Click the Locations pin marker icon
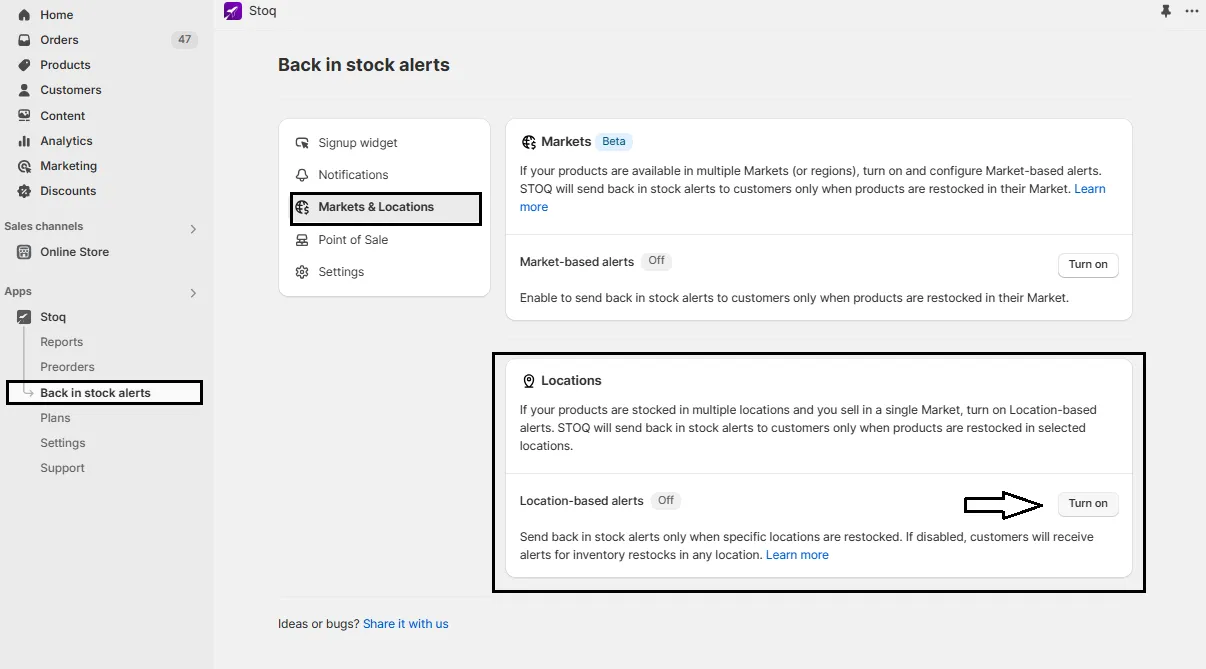Screen dimensions: 1206x669 pyautogui.click(x=529, y=381)
